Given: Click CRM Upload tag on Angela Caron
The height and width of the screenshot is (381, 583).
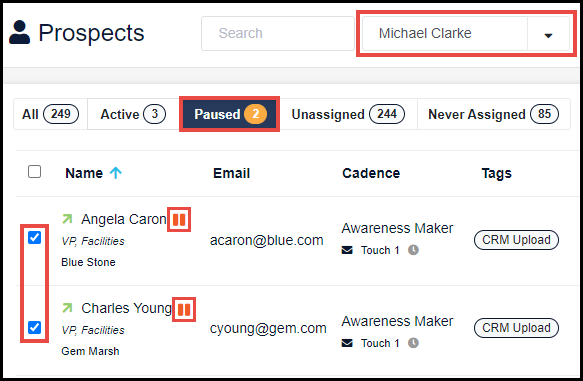Looking at the screenshot, I should [x=516, y=240].
